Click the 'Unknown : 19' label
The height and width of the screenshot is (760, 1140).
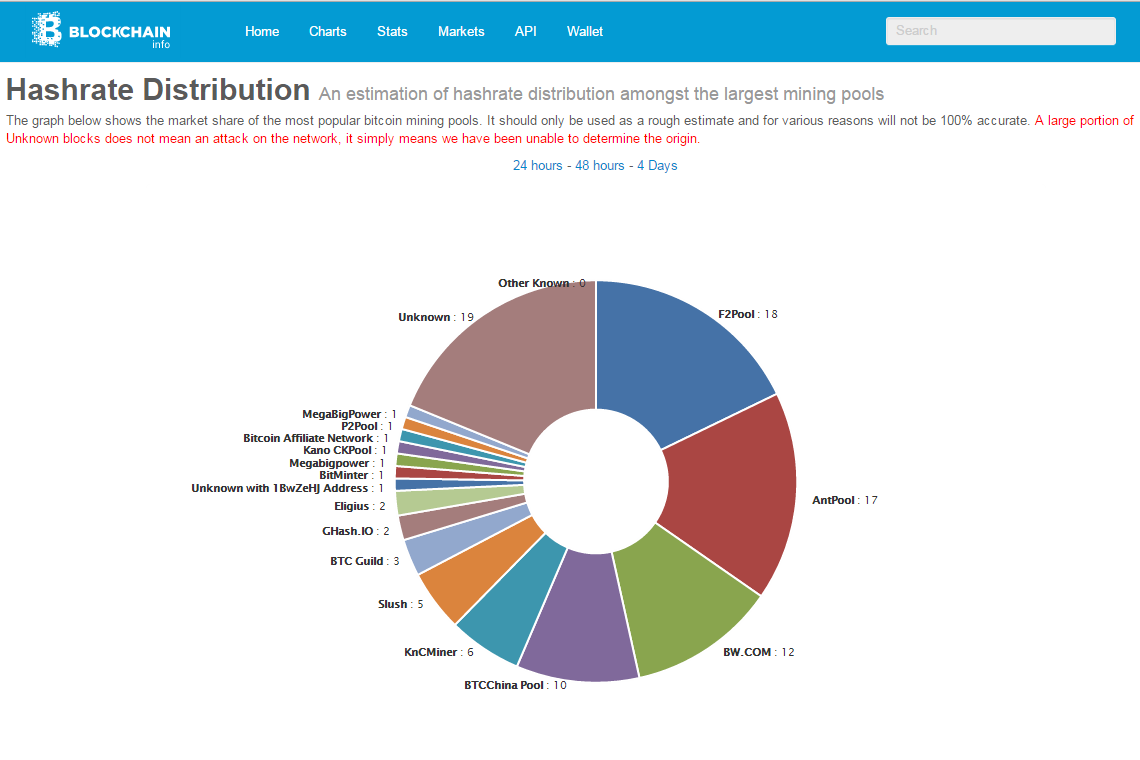pos(436,317)
